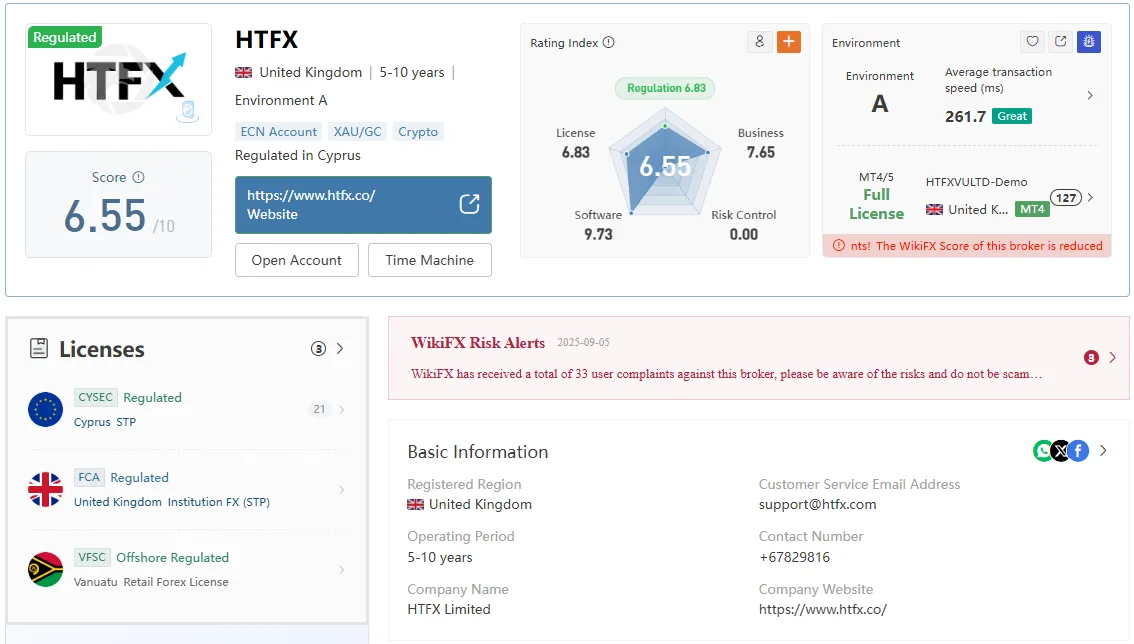The width and height of the screenshot is (1134, 644).
Task: Click the CYSEC regulator tag
Action: coord(95,397)
